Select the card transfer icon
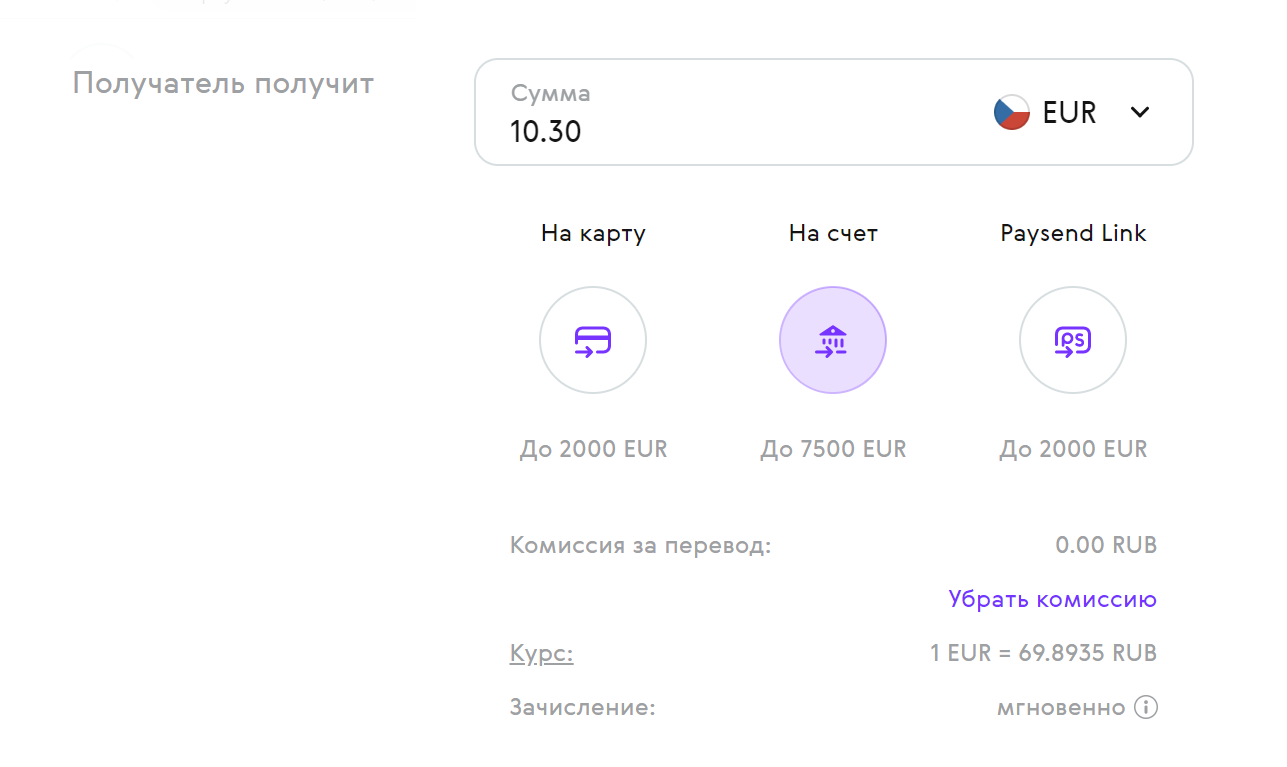The image size is (1287, 767). (x=593, y=340)
